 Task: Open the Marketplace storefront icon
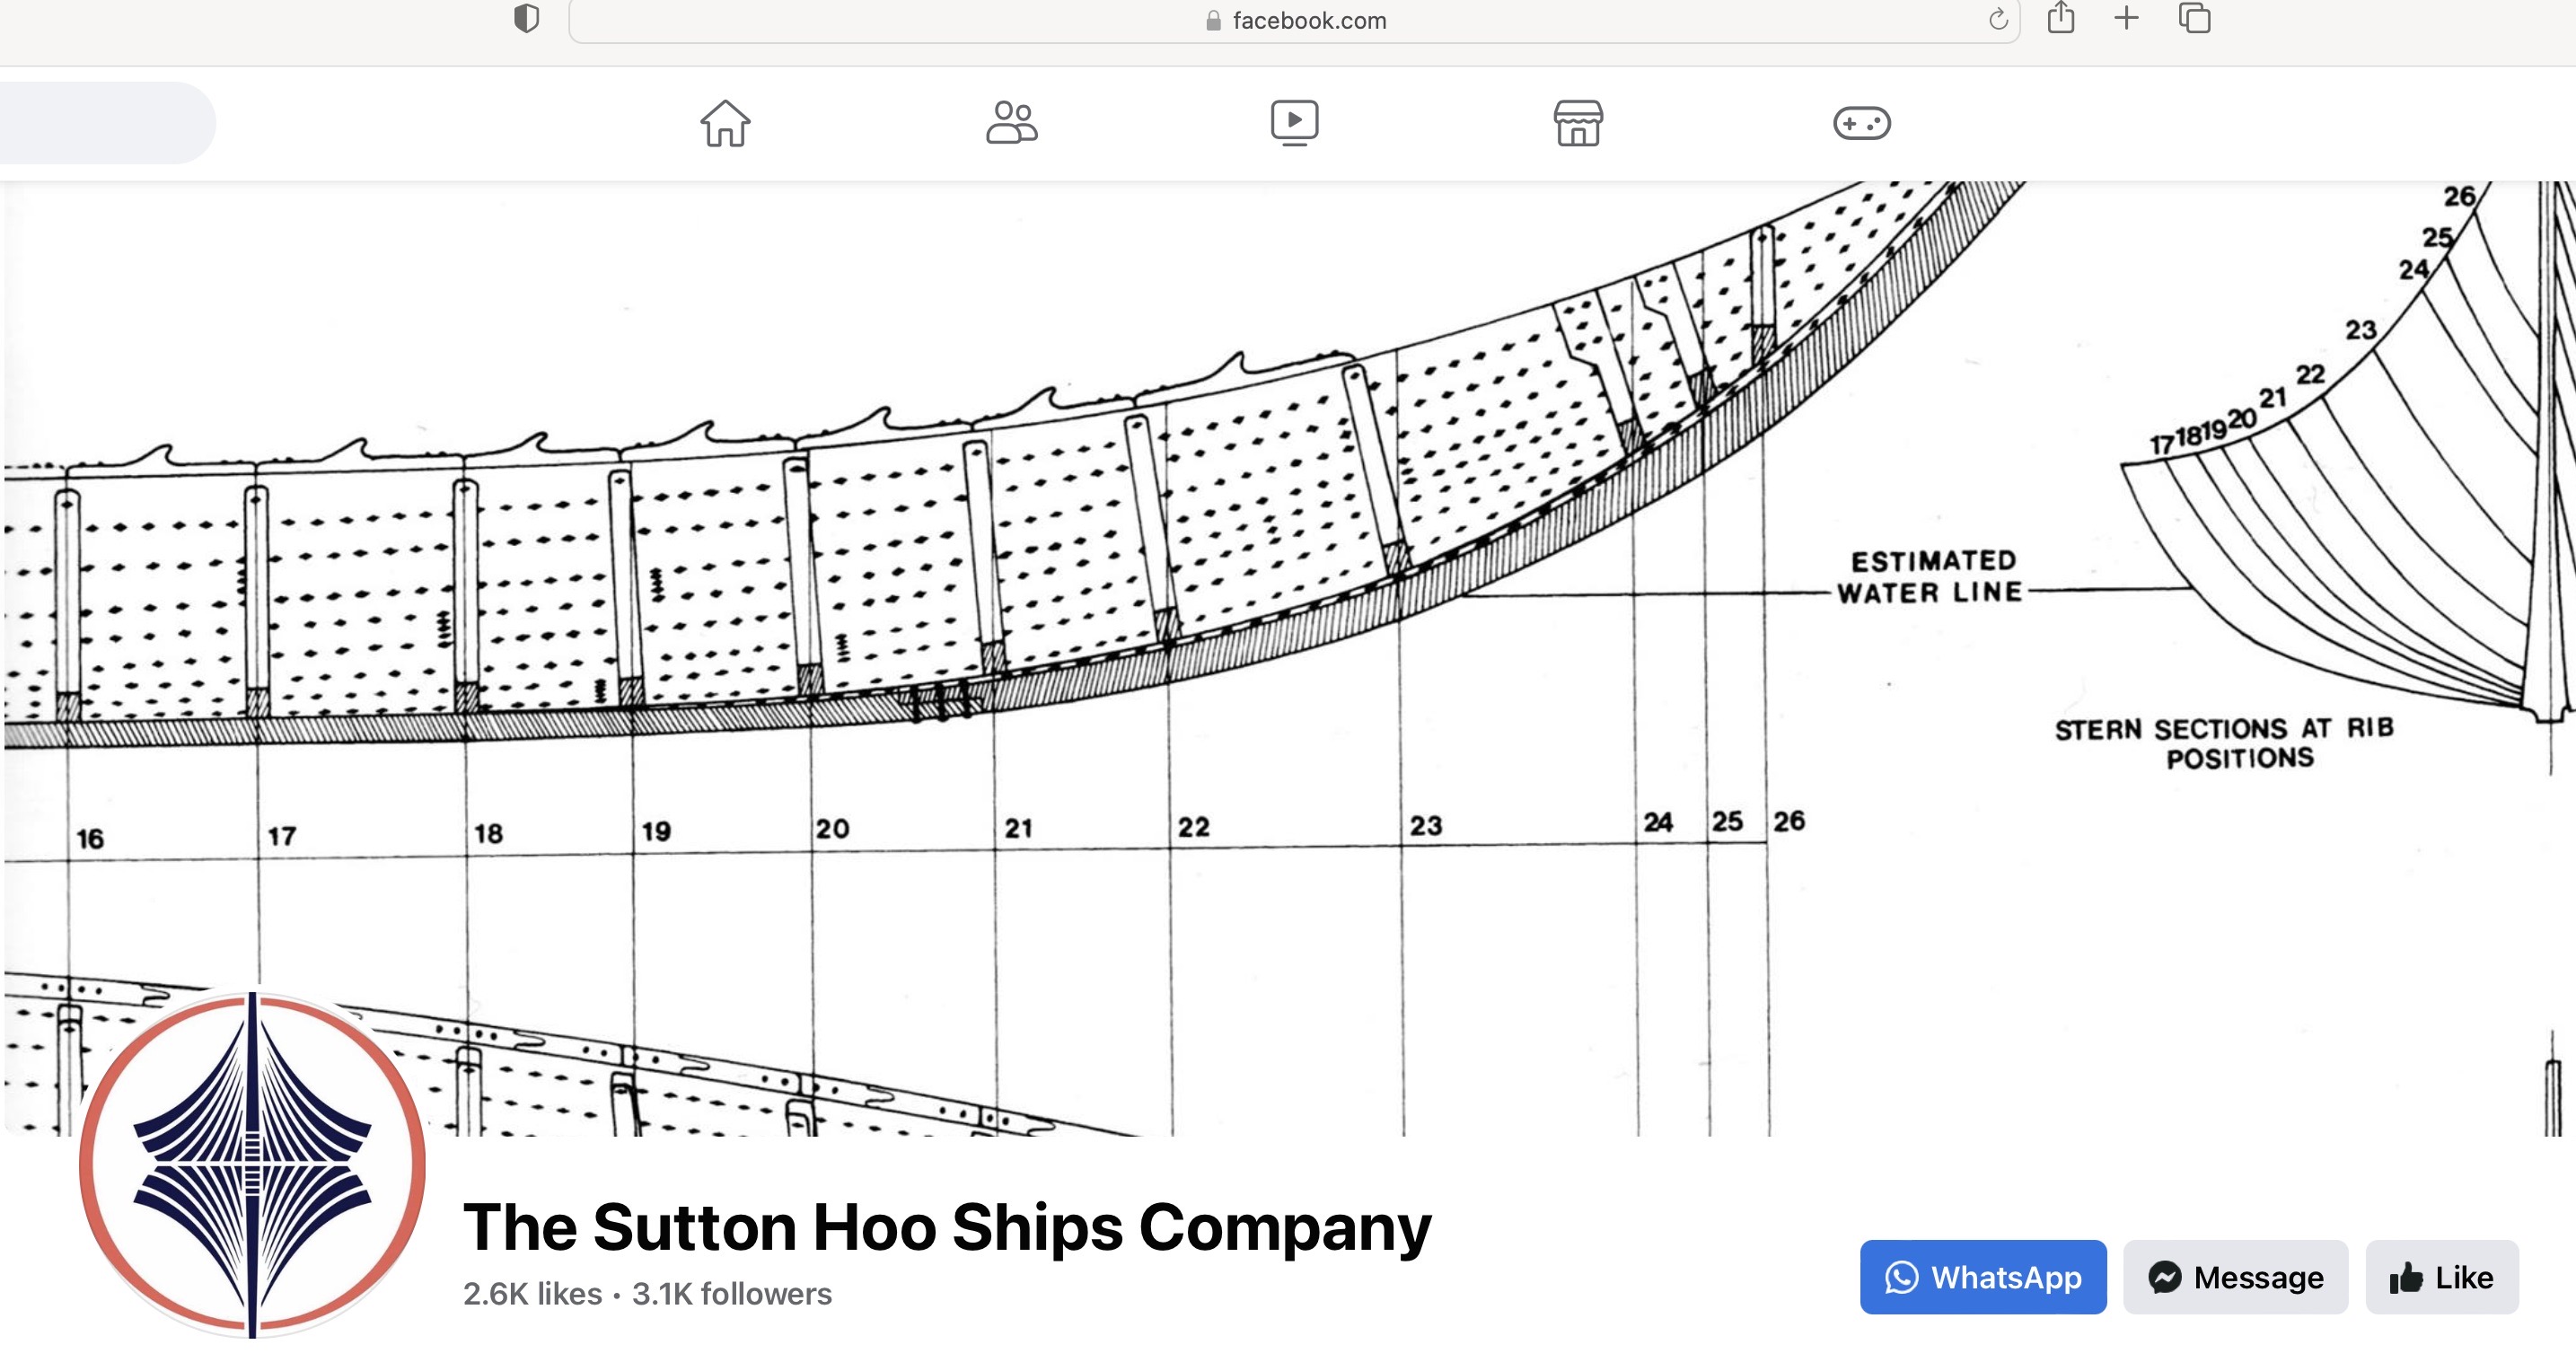click(x=1578, y=123)
